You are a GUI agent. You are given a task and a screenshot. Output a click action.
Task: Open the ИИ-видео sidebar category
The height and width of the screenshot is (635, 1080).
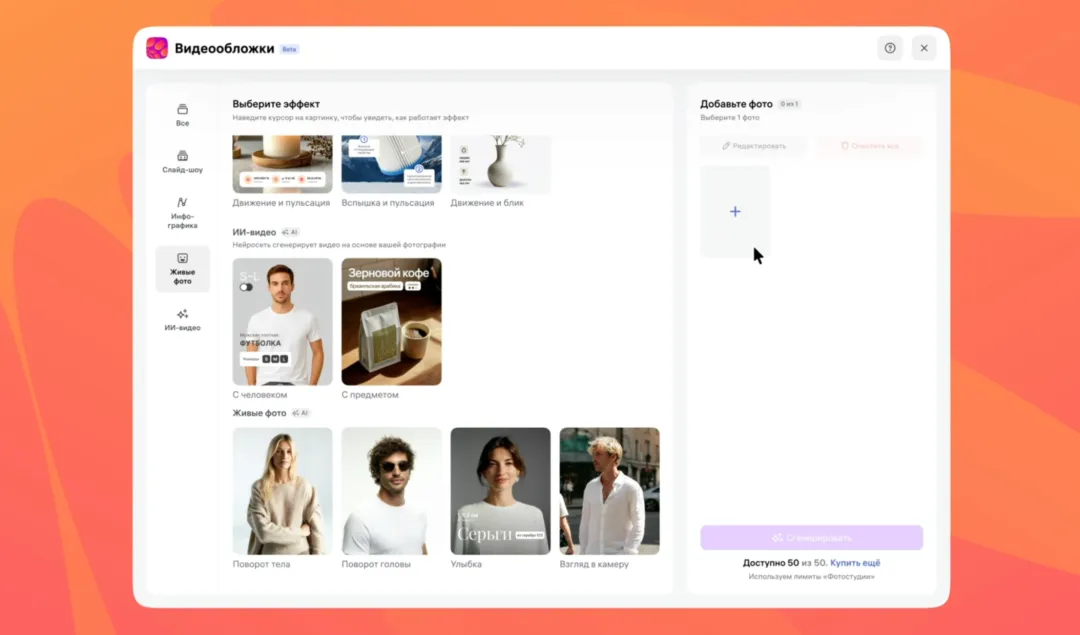tap(182, 320)
